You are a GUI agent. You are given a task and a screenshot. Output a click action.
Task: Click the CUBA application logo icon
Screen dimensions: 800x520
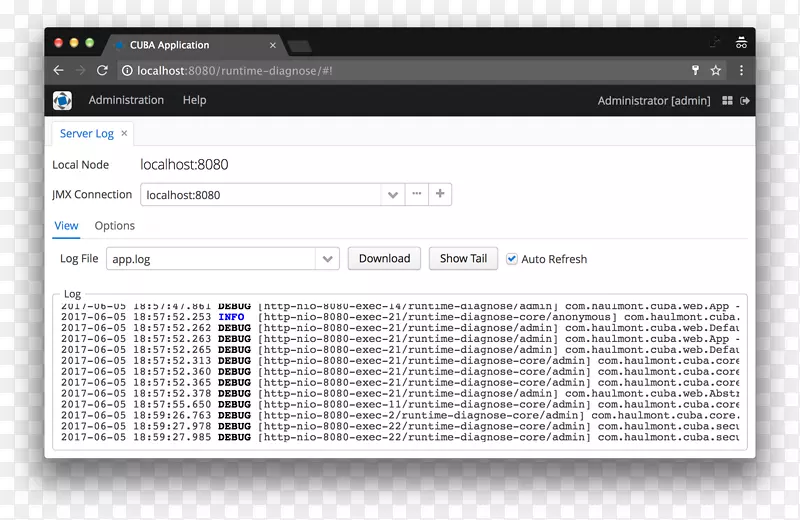point(62,100)
